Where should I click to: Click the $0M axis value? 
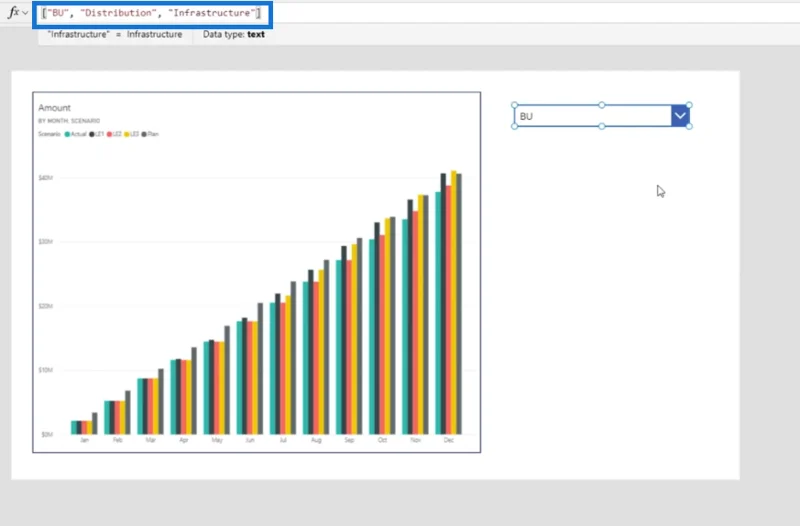47,435
